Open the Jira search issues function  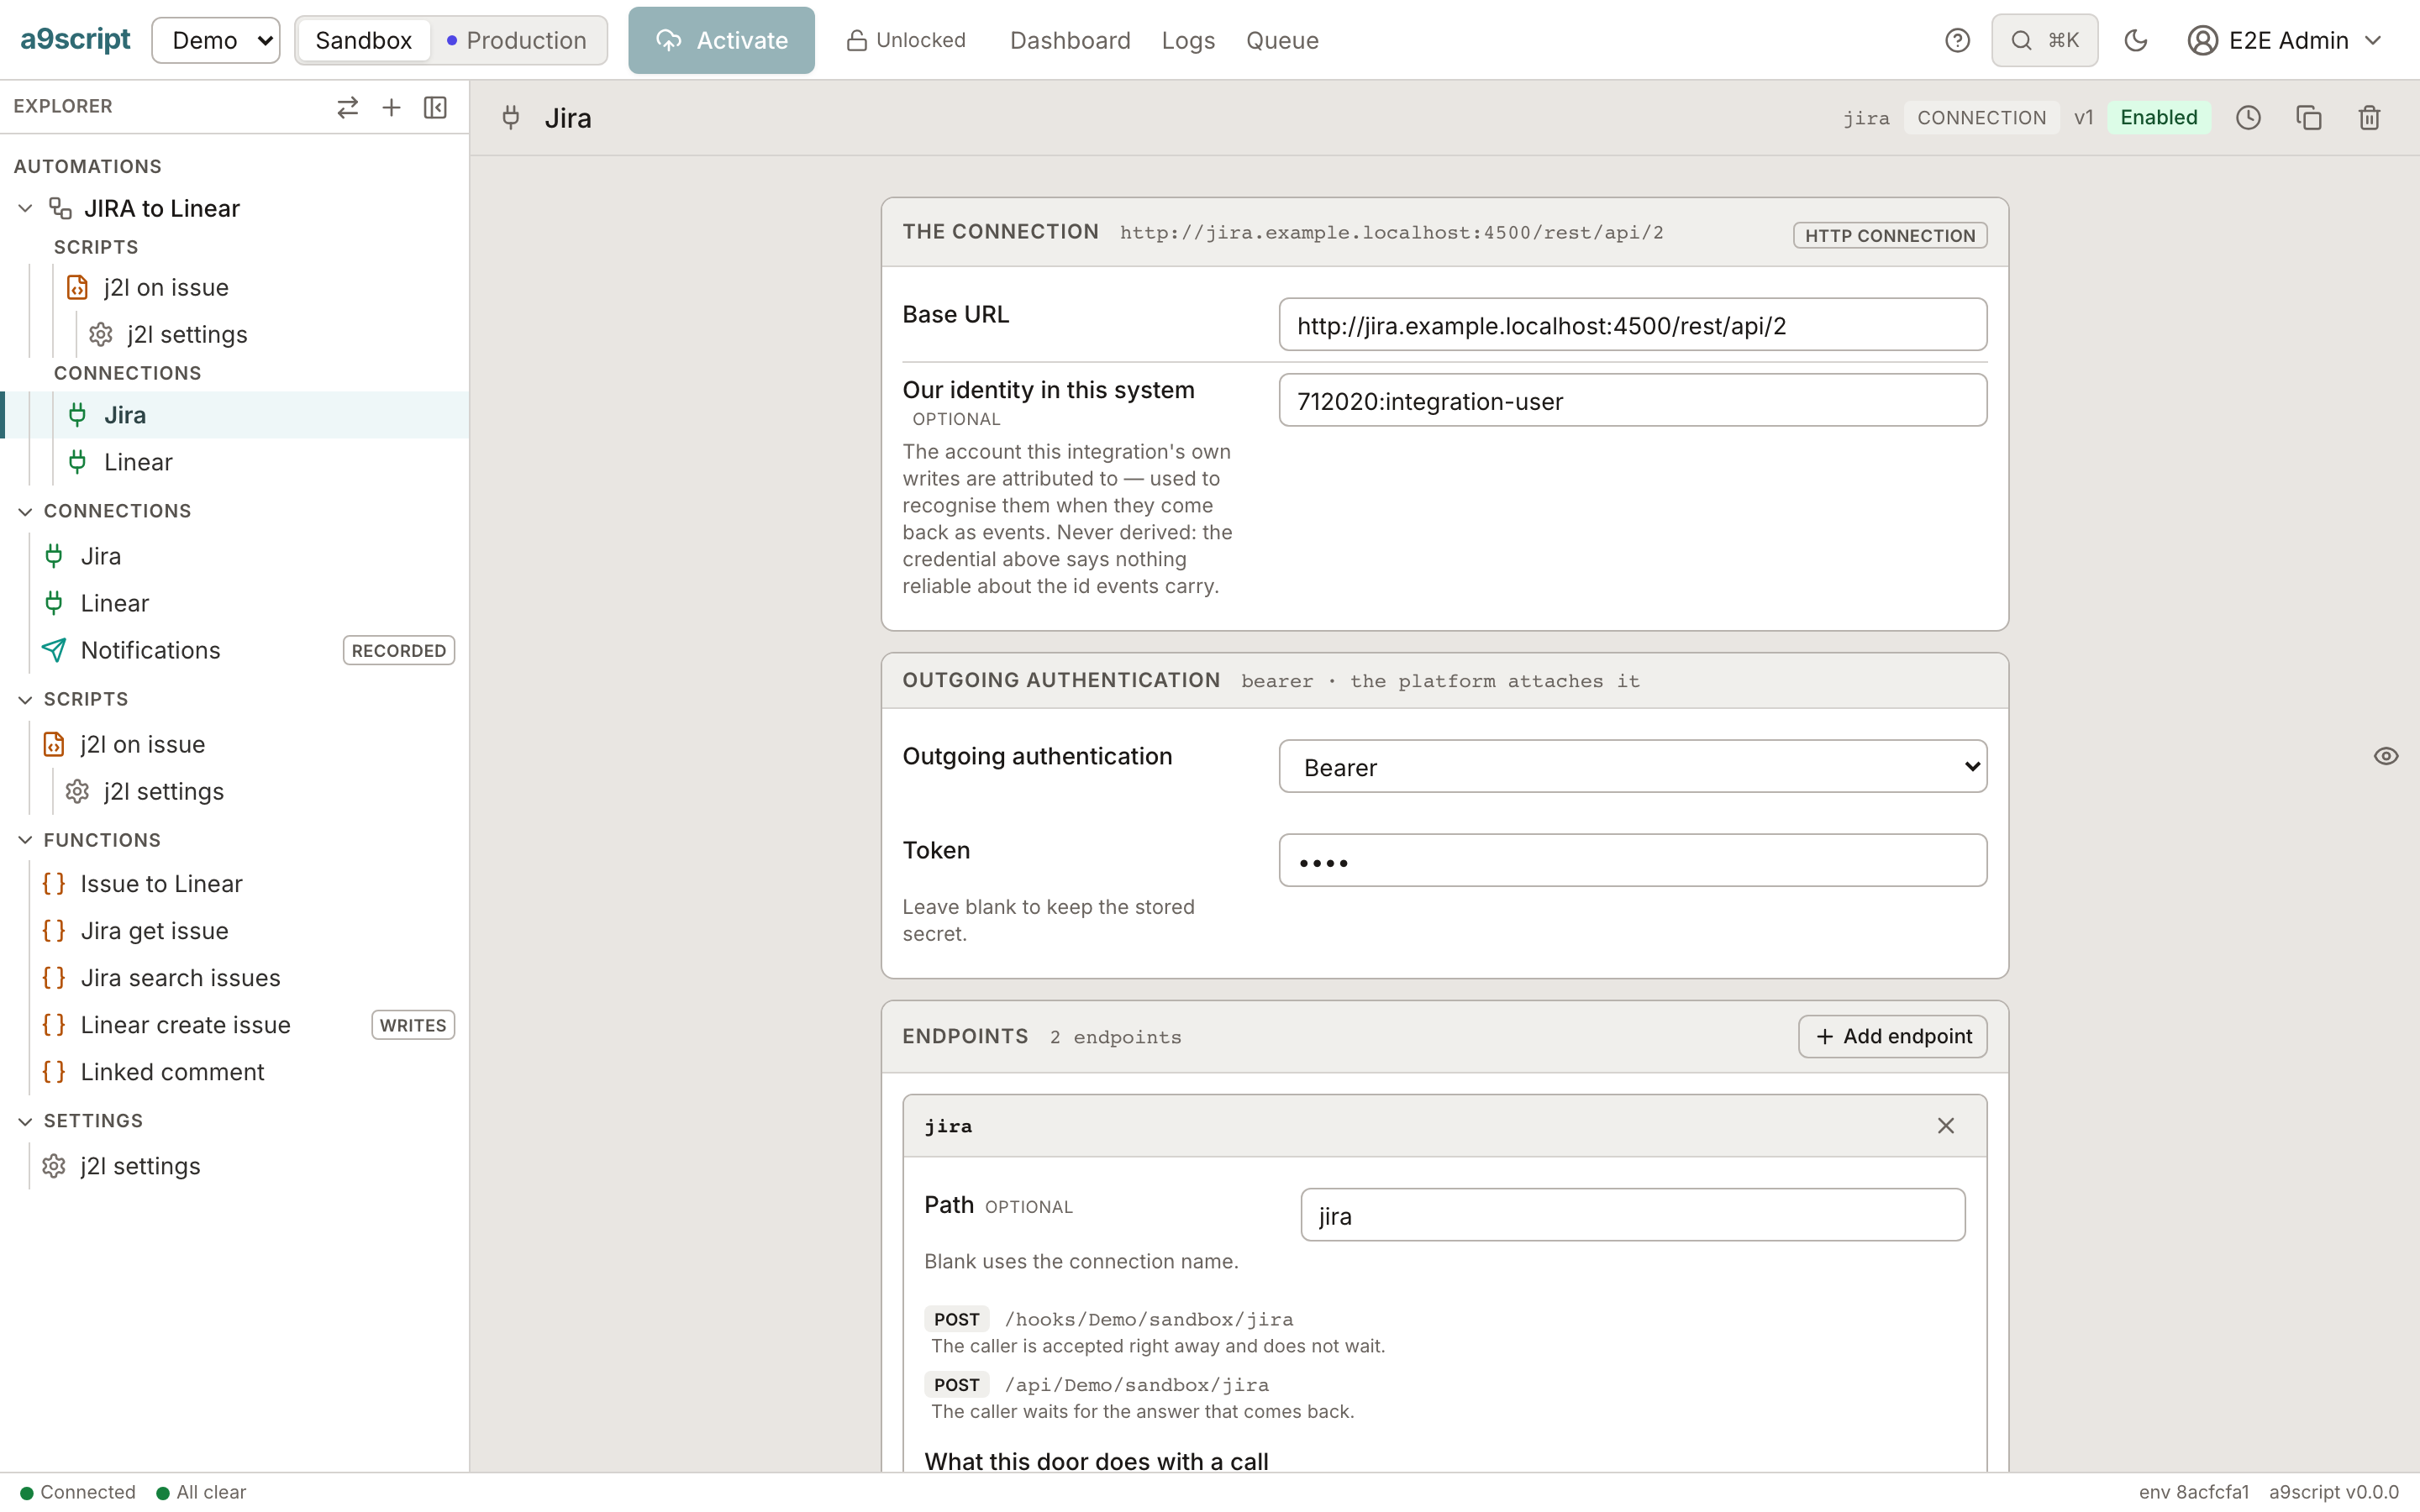[x=180, y=978]
